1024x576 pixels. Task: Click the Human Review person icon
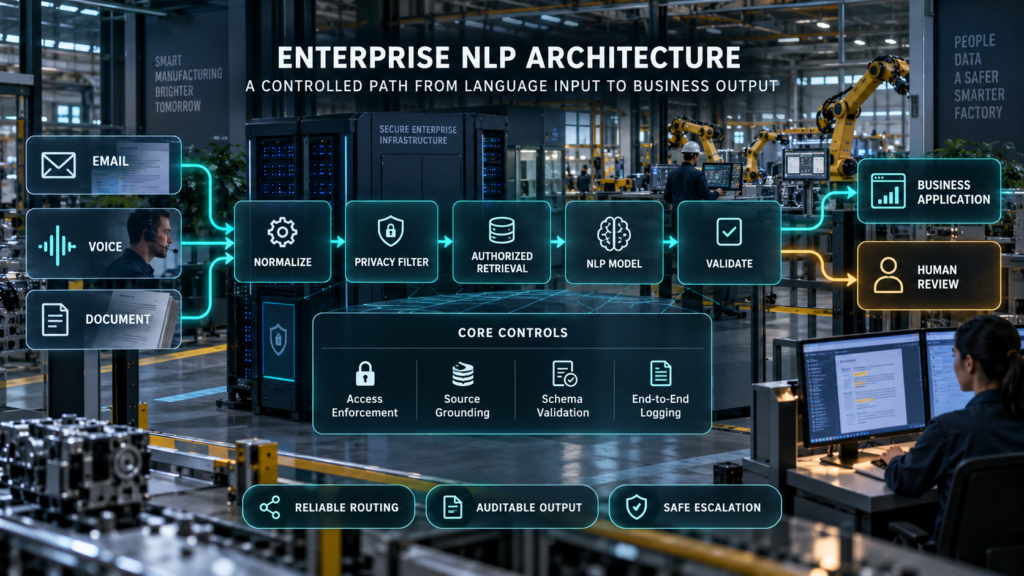(x=888, y=275)
